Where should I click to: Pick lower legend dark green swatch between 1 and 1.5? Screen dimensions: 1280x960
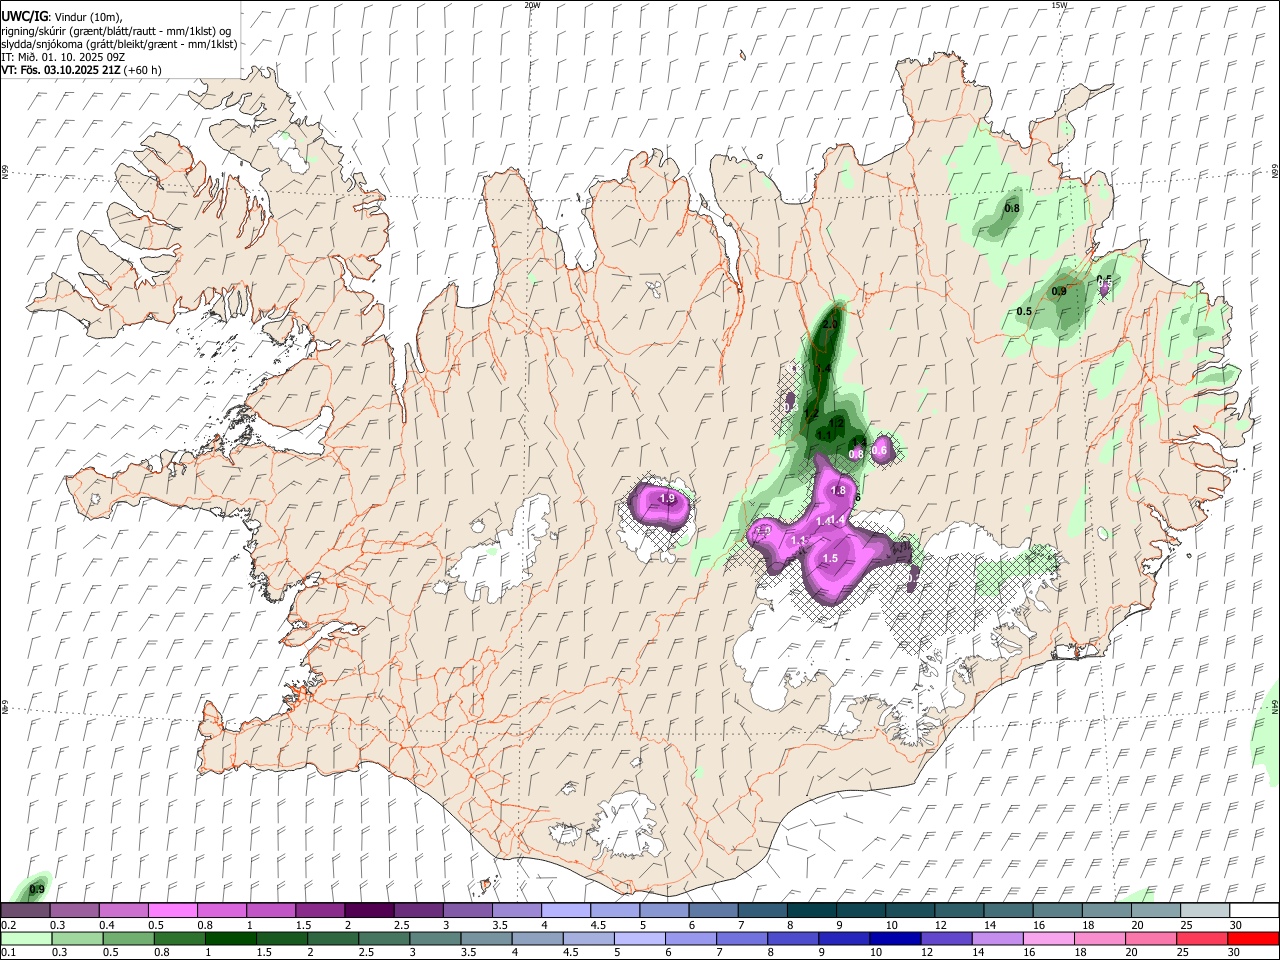point(230,938)
